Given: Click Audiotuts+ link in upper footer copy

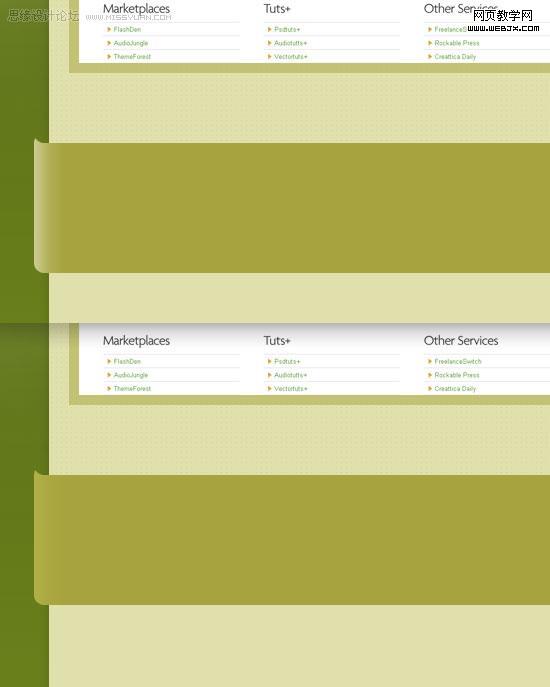Looking at the screenshot, I should 291,43.
